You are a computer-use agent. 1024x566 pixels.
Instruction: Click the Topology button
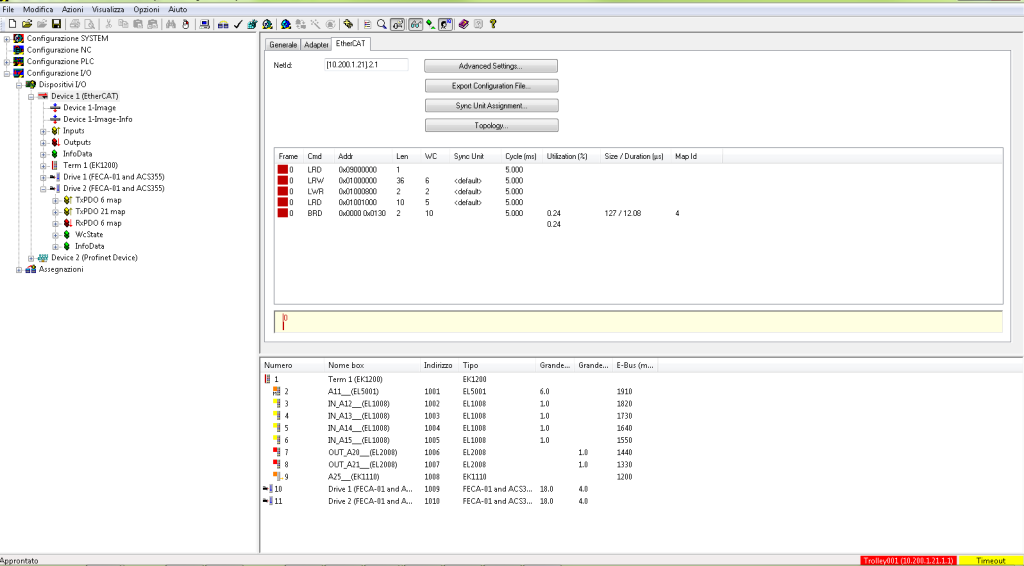pos(491,125)
